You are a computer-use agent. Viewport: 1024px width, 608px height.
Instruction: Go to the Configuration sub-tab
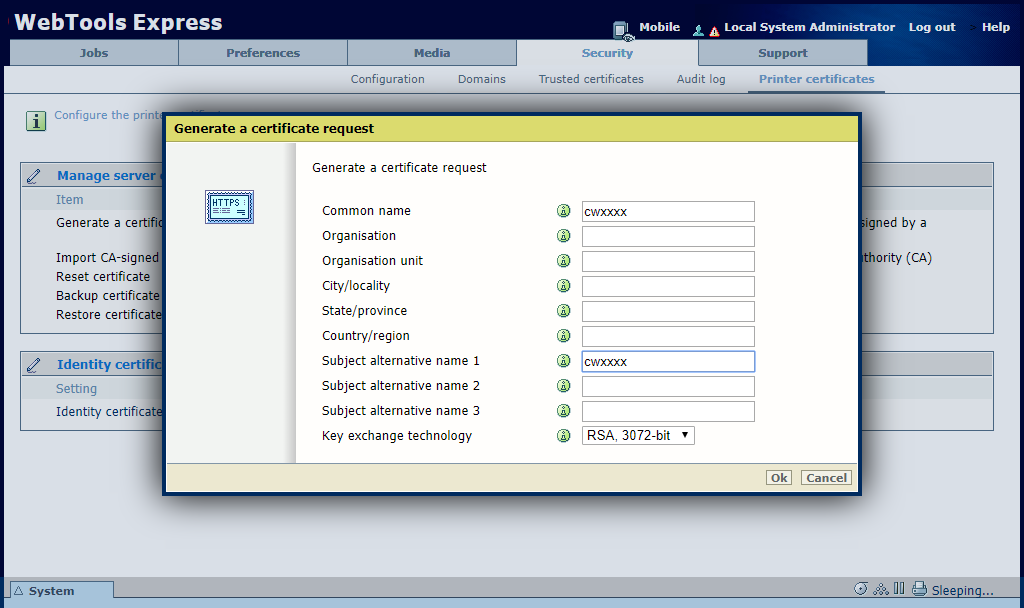pyautogui.click(x=387, y=79)
